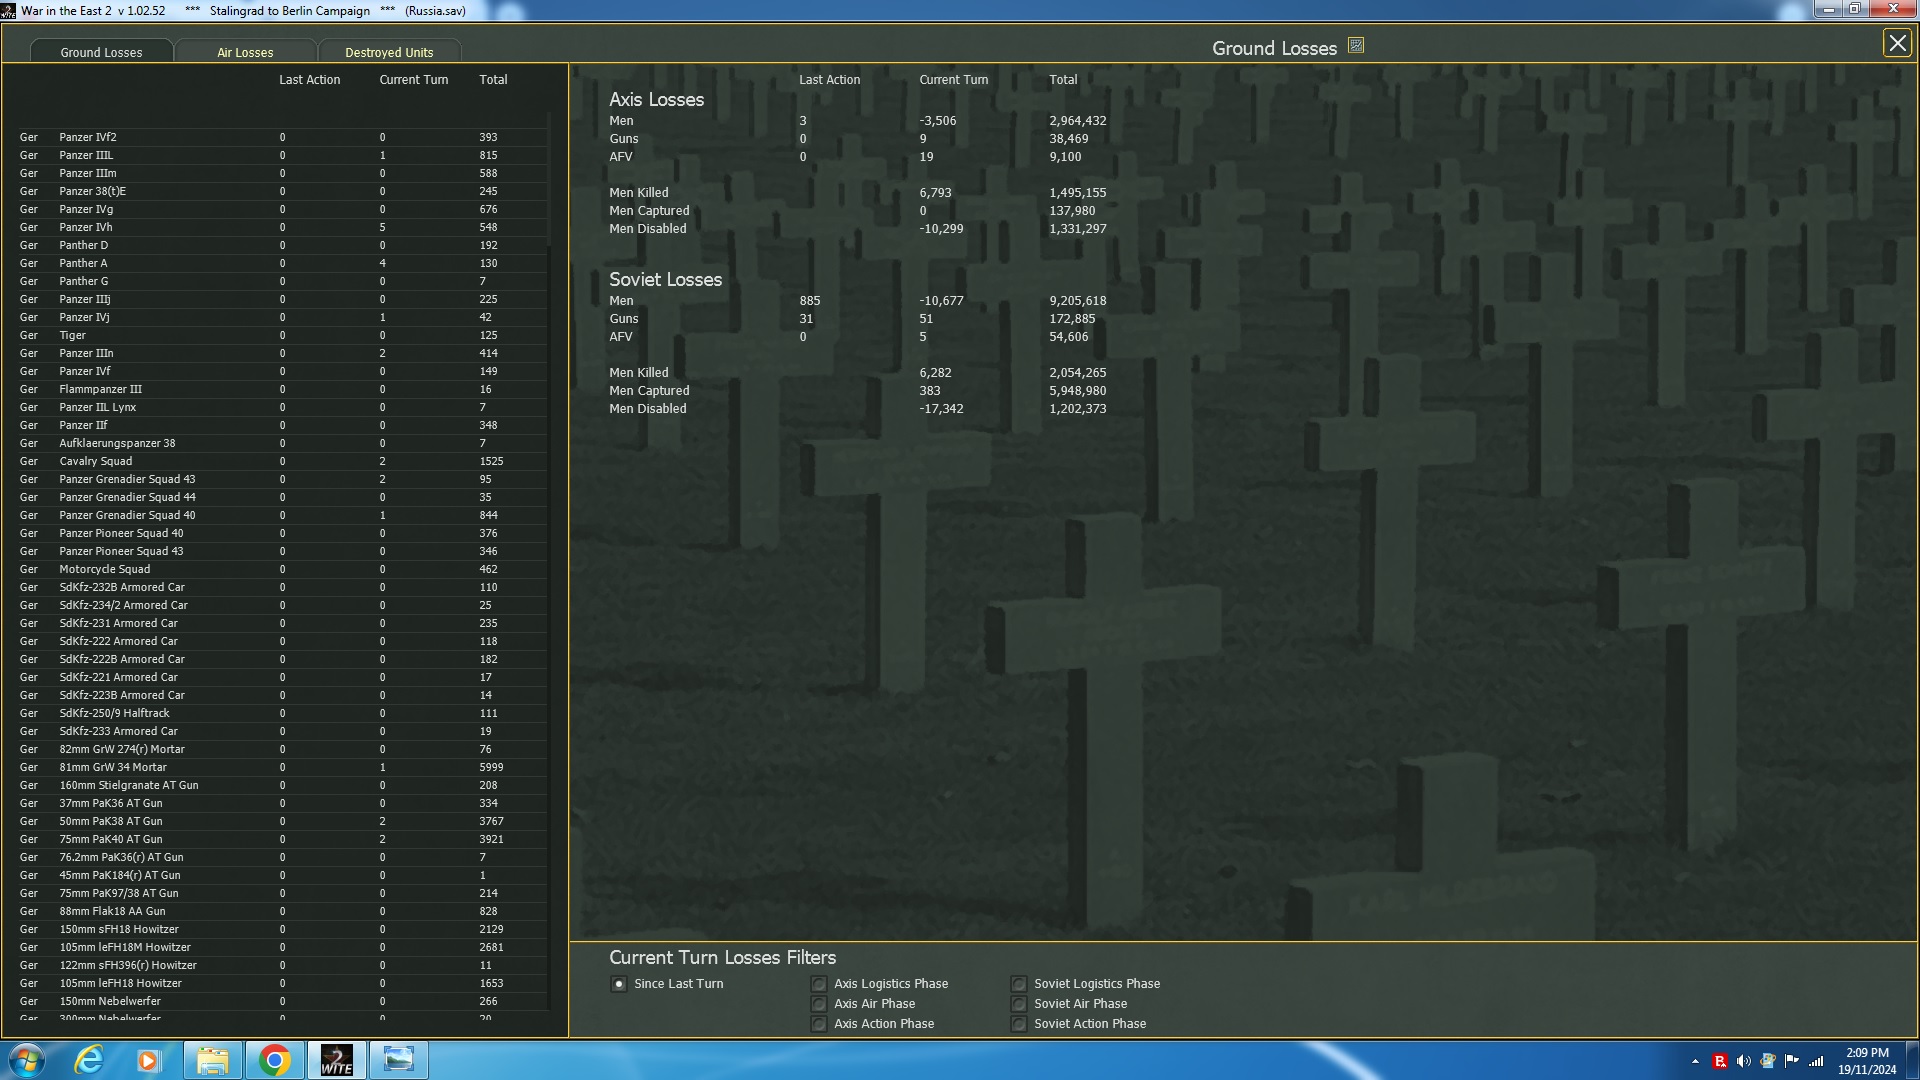This screenshot has height=1080, width=1920.
Task: Open the Action Center flag icon
Action: [x=1792, y=1061]
